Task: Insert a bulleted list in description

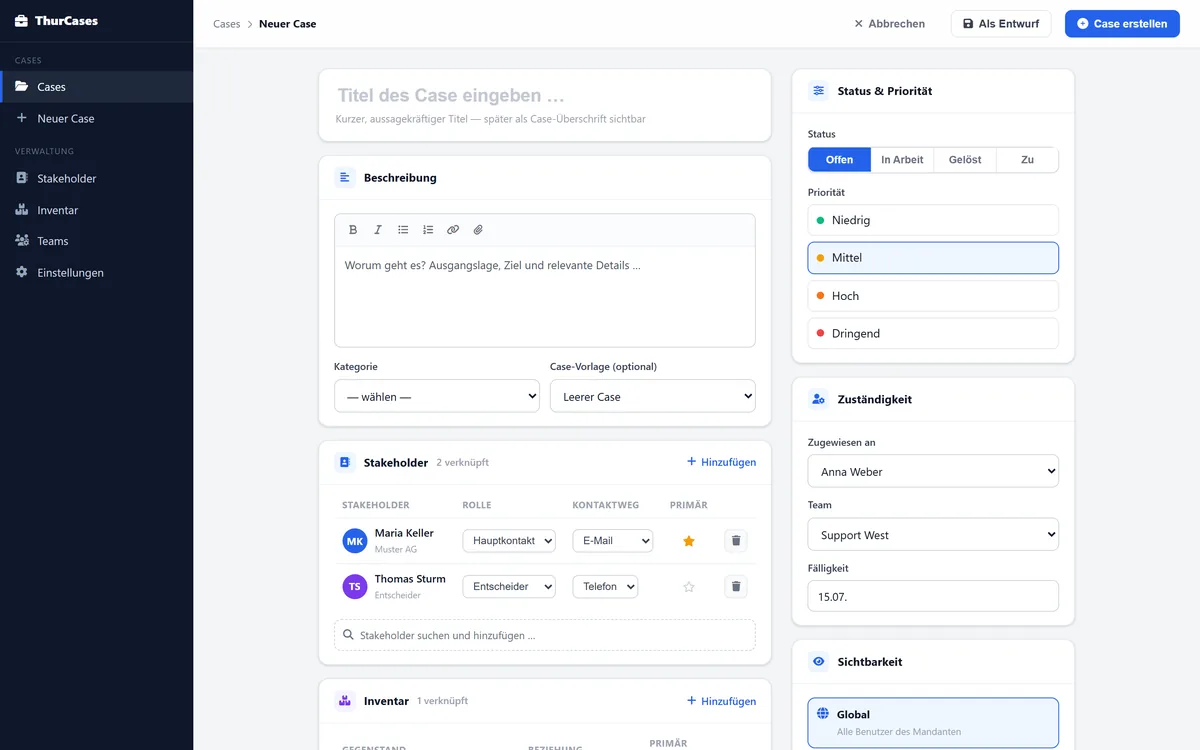Action: pos(403,230)
